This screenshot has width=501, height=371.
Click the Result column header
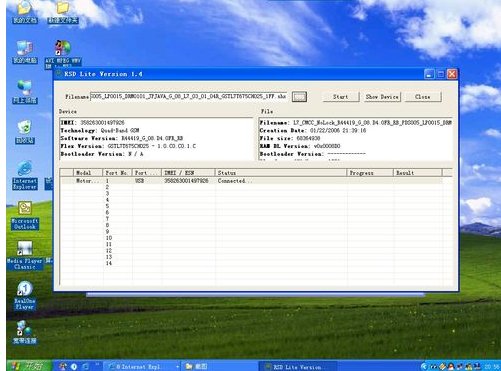[x=418, y=173]
